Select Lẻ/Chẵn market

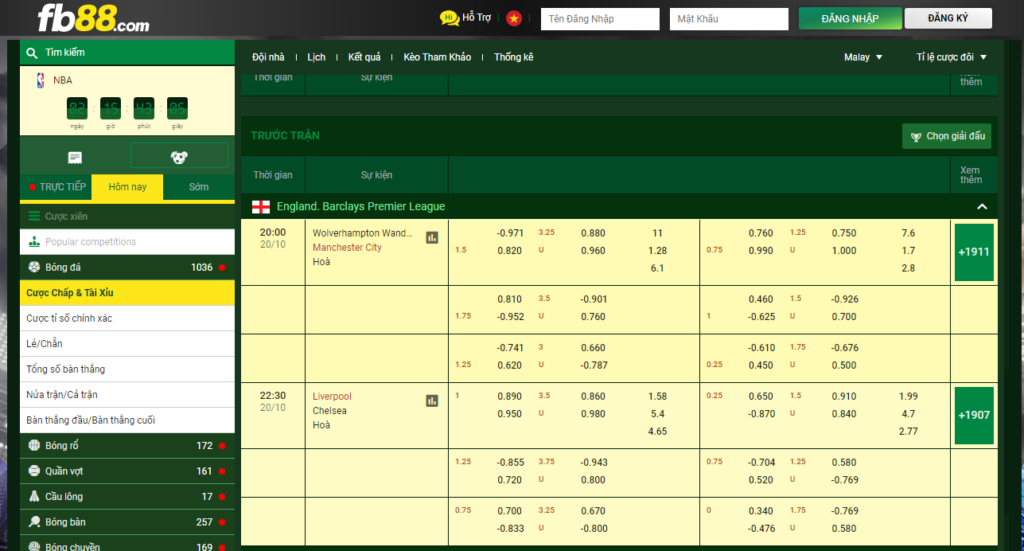click(x=127, y=343)
